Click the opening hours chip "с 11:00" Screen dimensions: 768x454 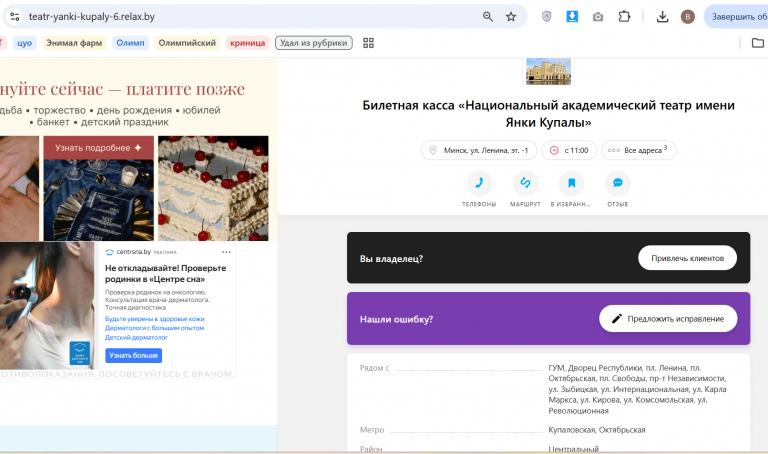[x=569, y=150]
